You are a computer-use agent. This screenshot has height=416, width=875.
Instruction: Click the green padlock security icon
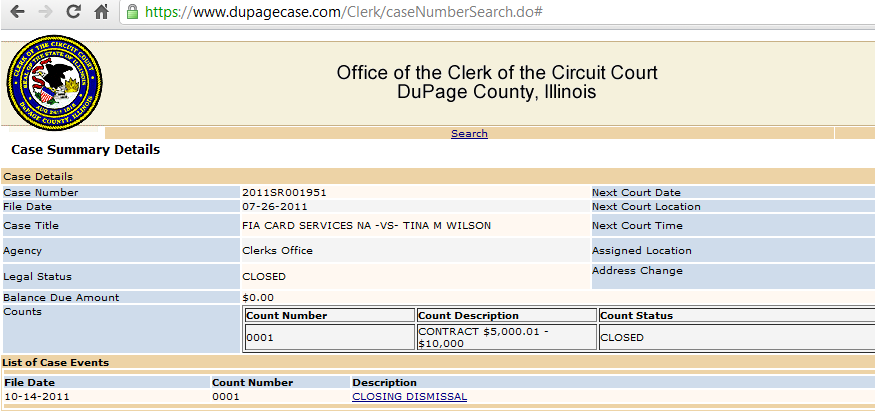tap(132, 12)
